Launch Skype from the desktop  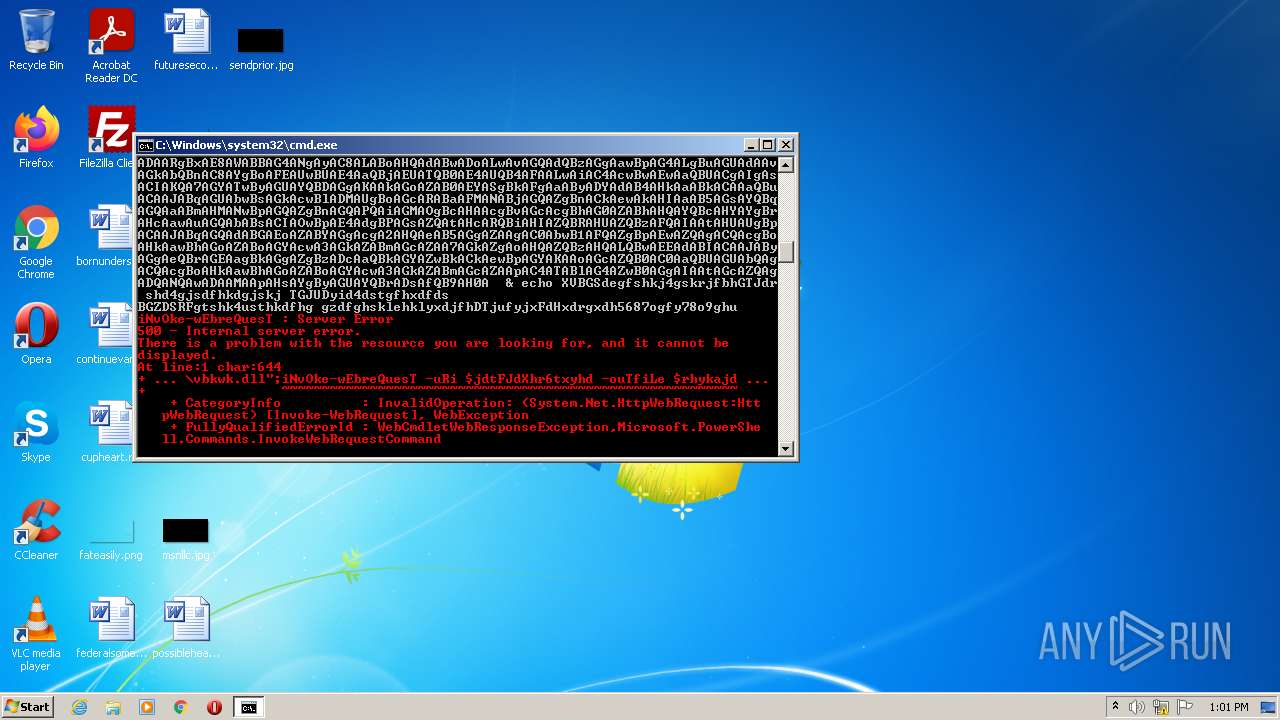[36, 432]
